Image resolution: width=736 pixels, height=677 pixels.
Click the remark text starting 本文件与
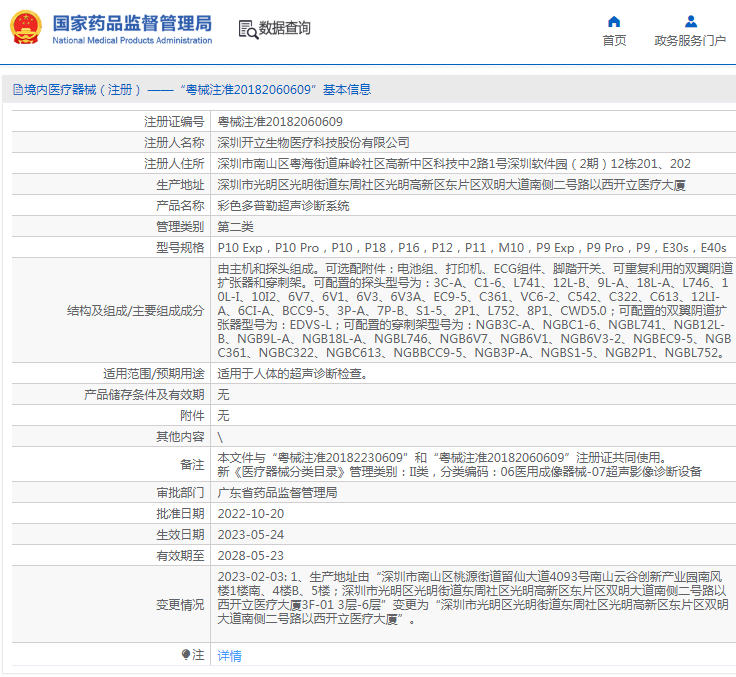click(x=460, y=465)
